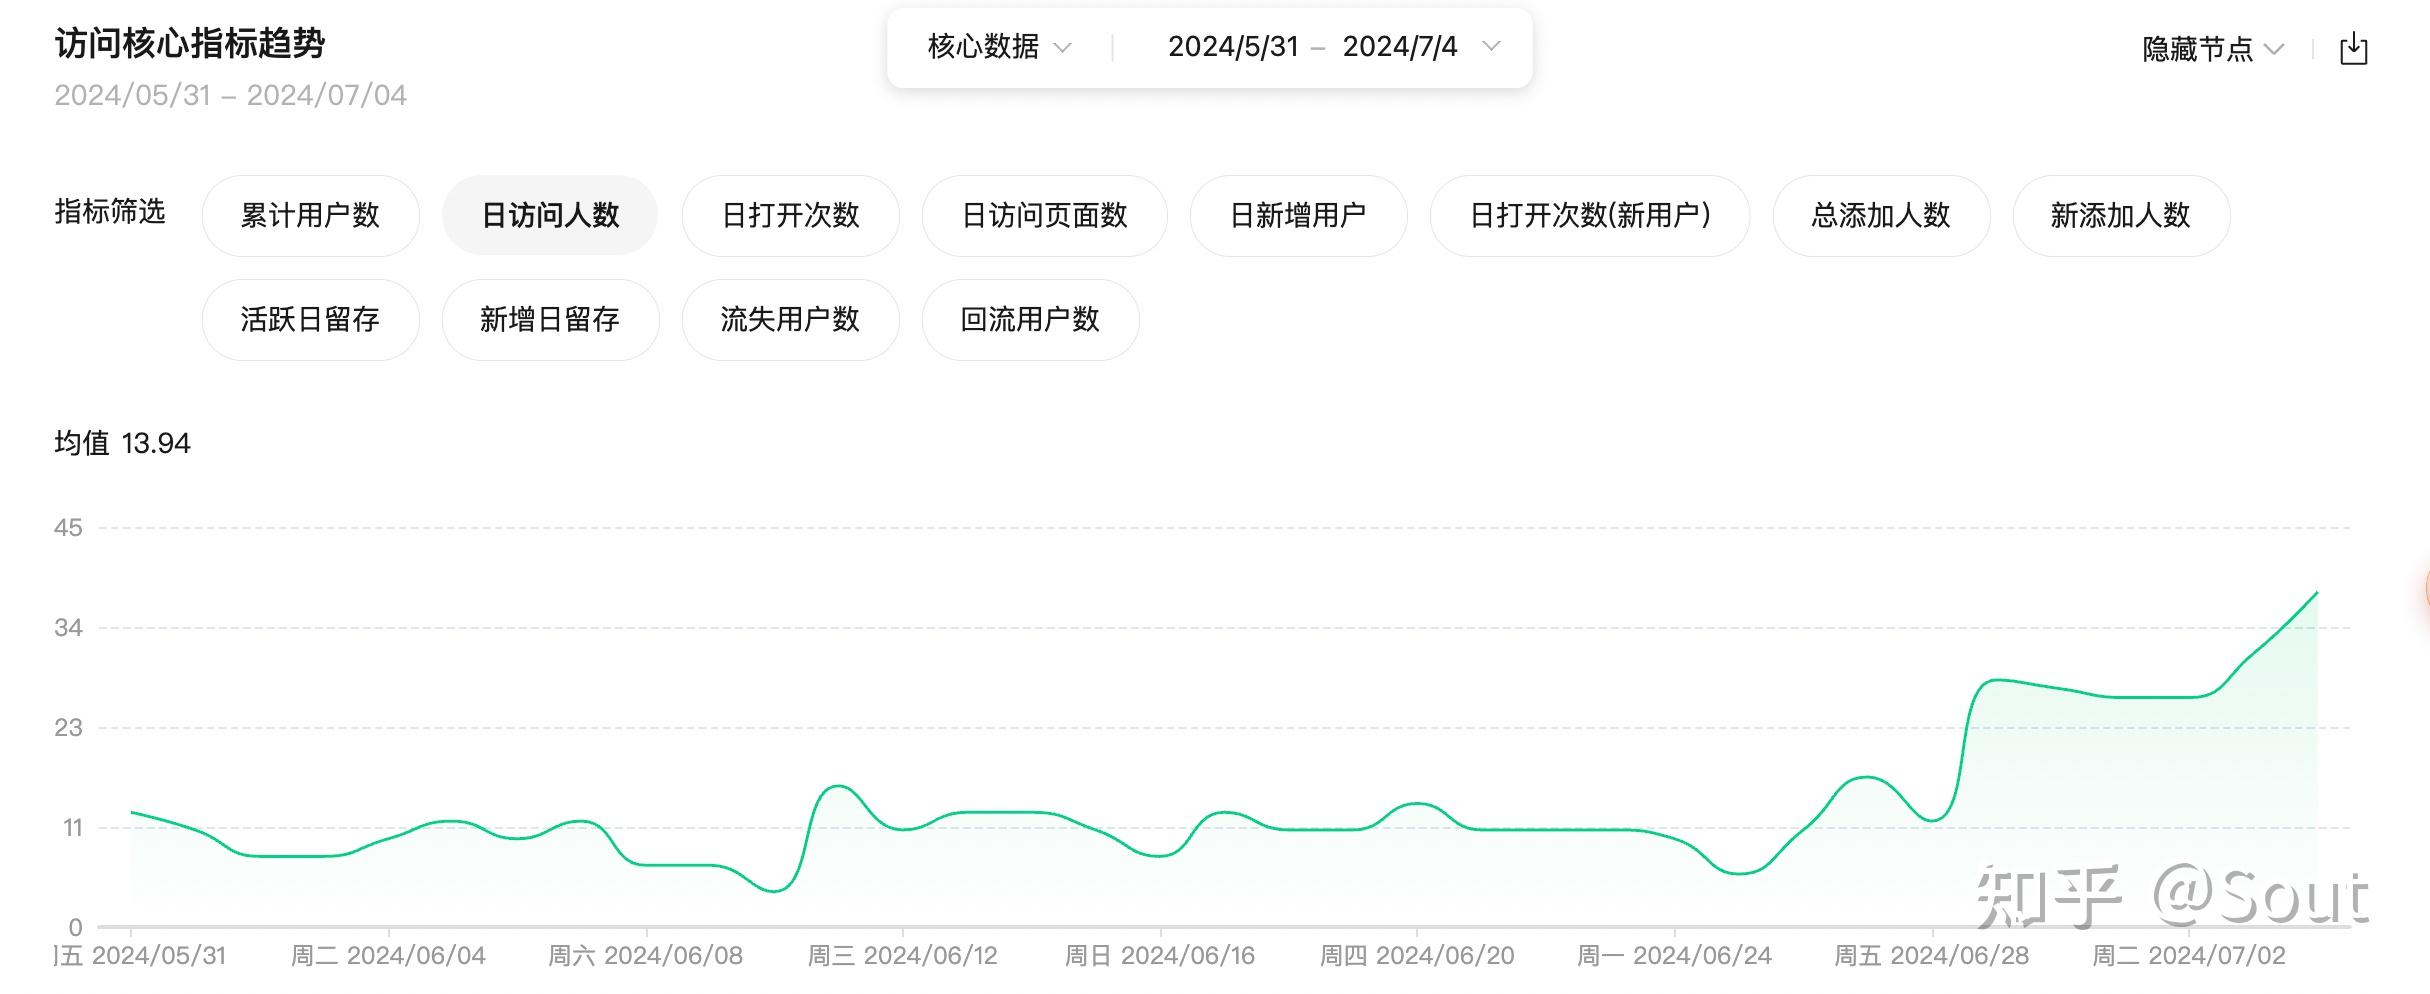Select the 活跃日留存 metric filter
This screenshot has width=2430, height=994.
coord(310,319)
